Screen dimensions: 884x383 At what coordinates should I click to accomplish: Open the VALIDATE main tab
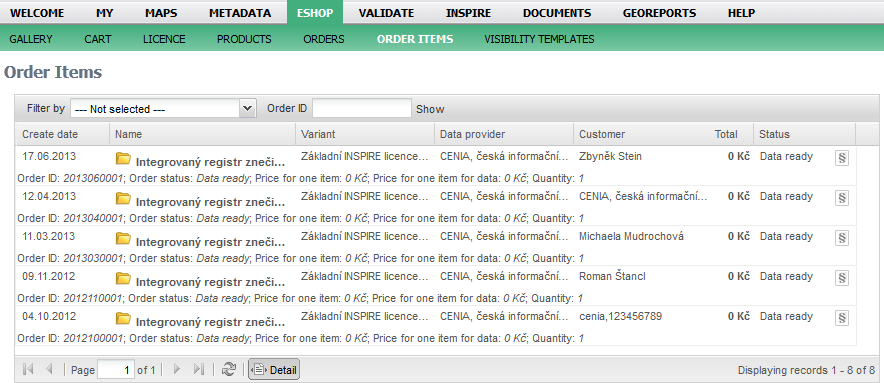tap(386, 13)
